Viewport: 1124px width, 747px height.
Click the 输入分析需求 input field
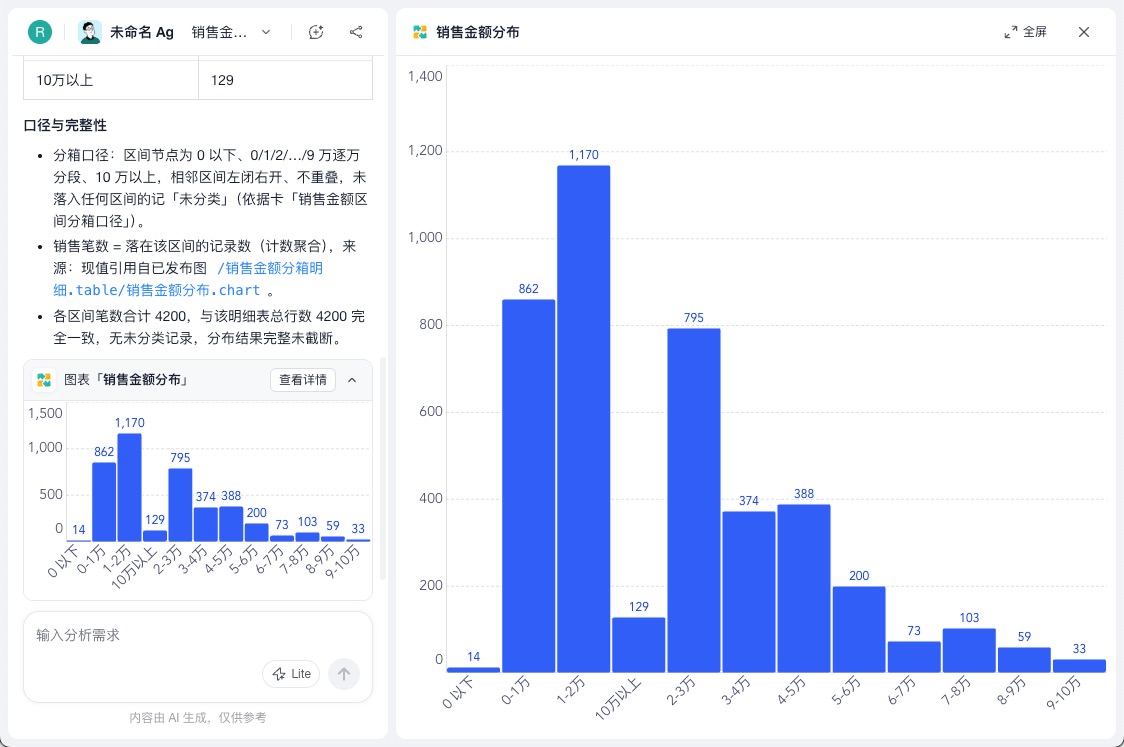tap(198, 635)
